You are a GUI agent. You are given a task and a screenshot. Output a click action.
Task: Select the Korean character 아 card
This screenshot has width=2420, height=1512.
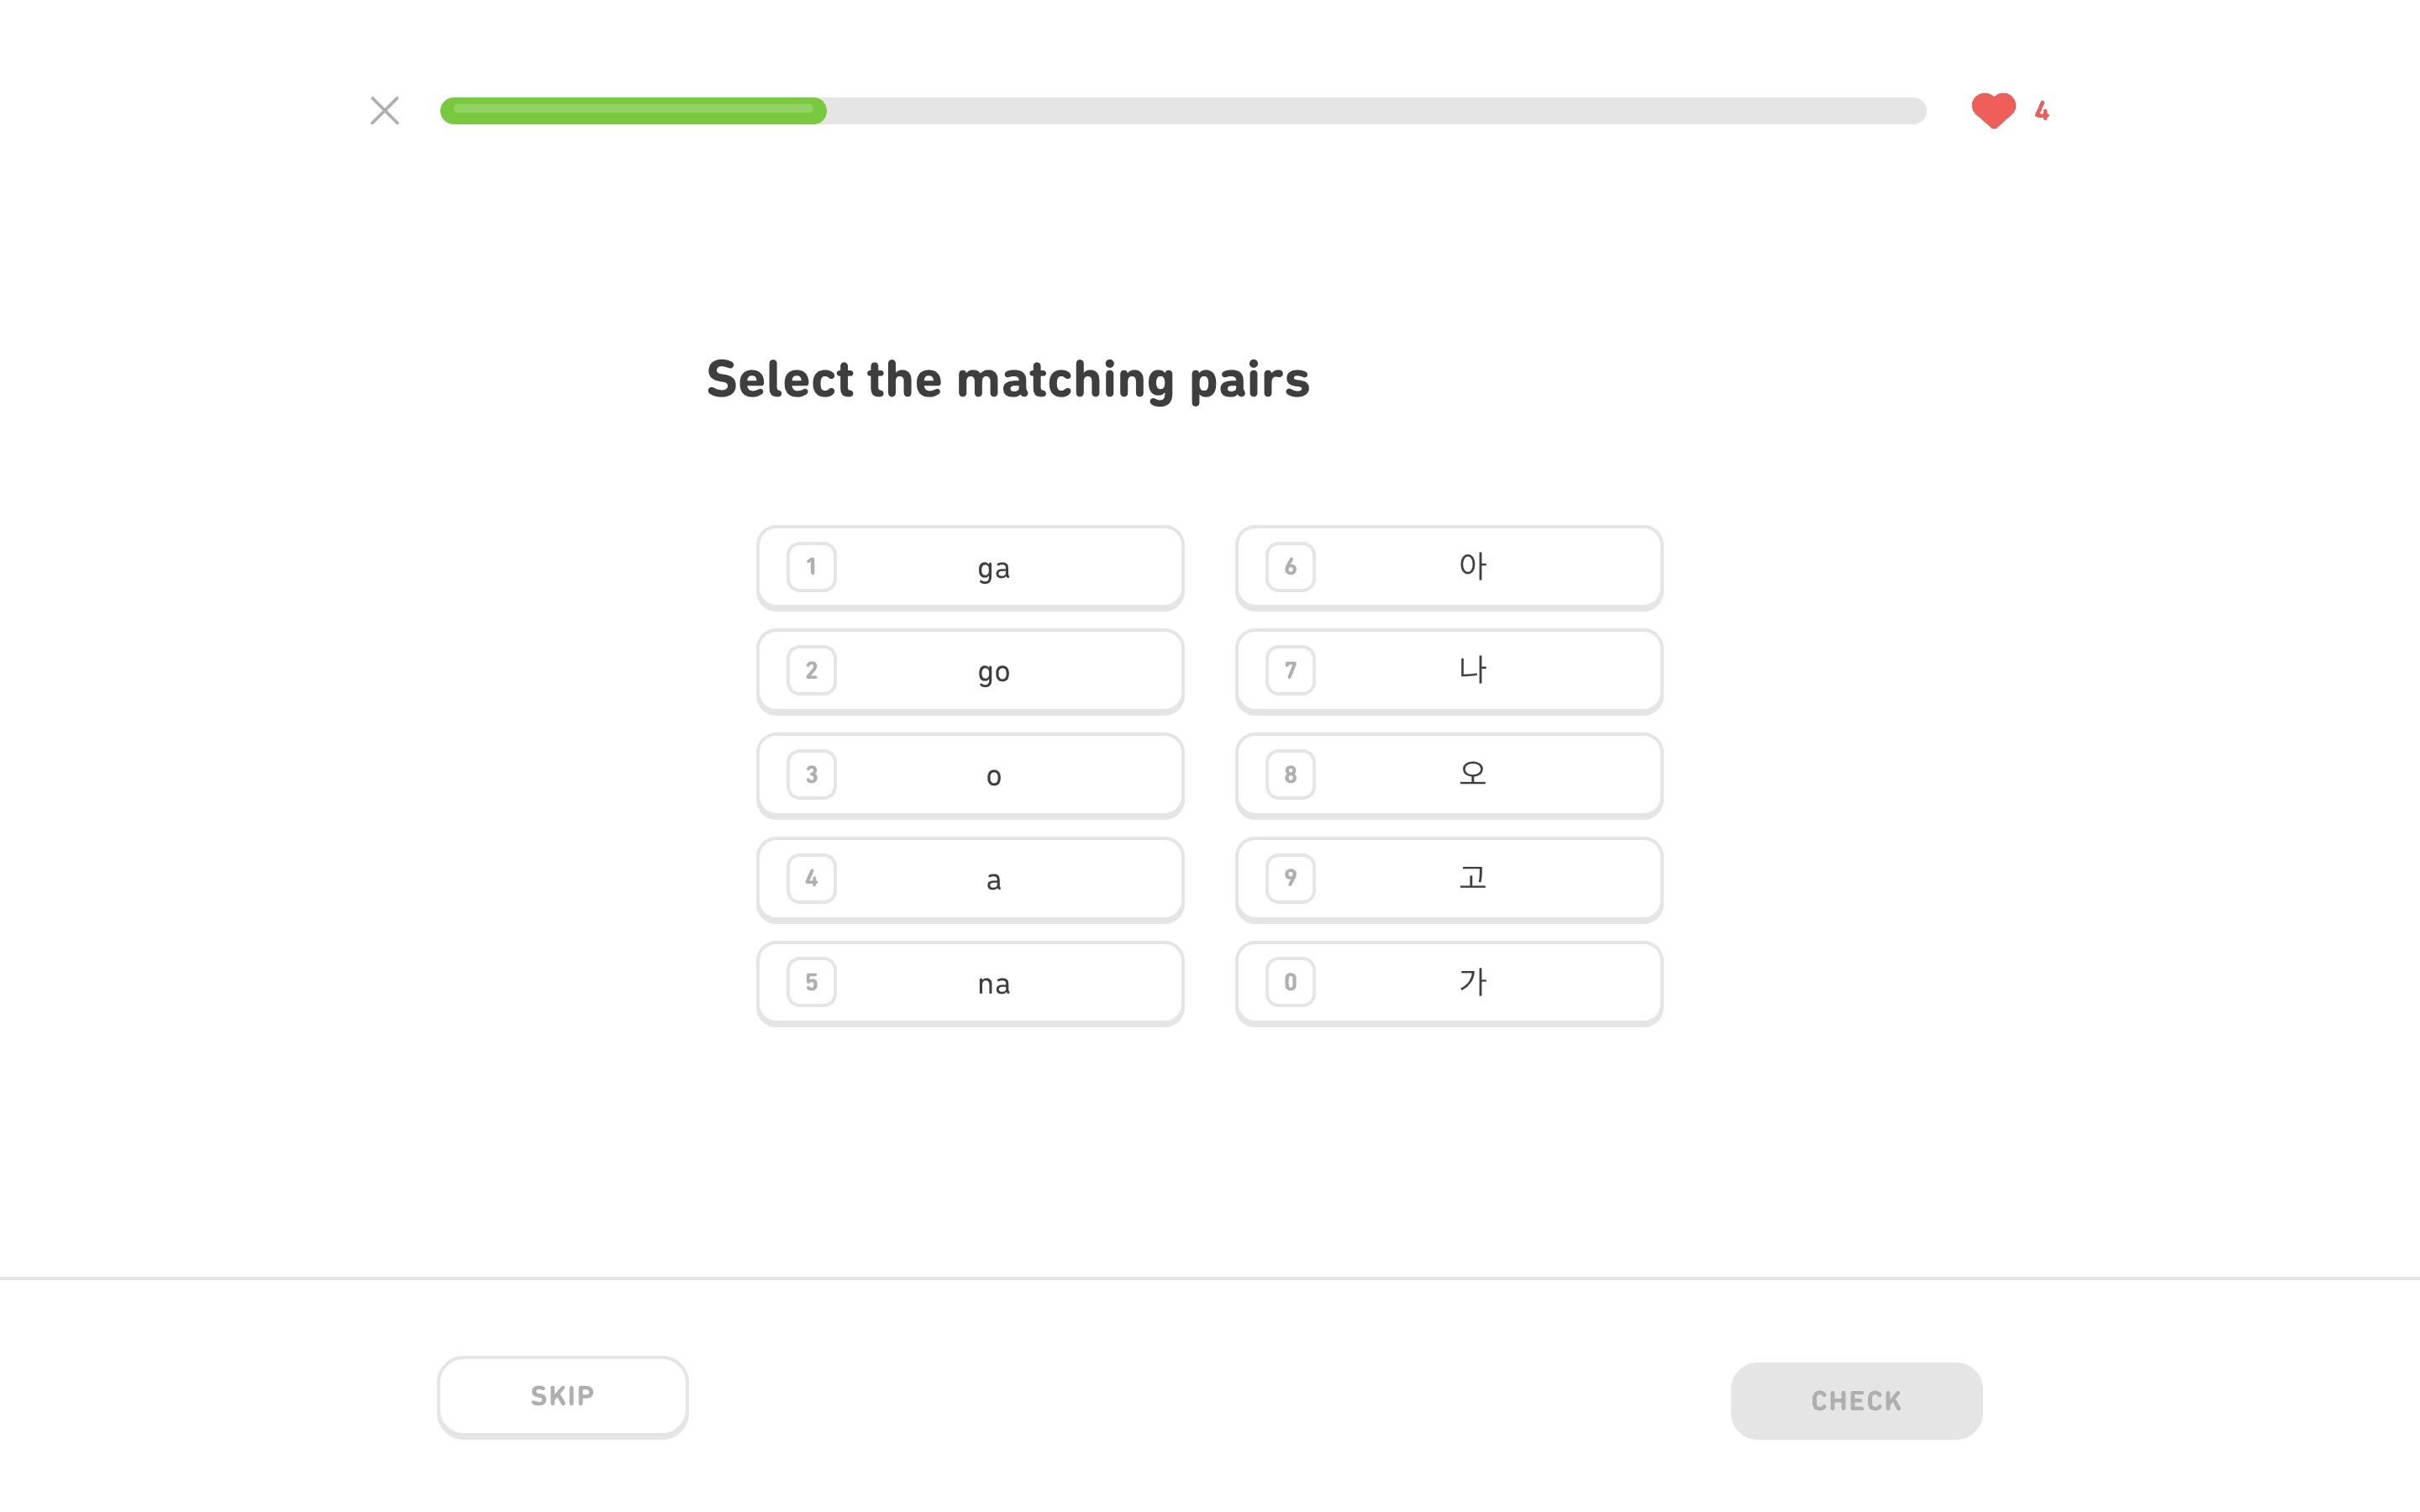1449,568
